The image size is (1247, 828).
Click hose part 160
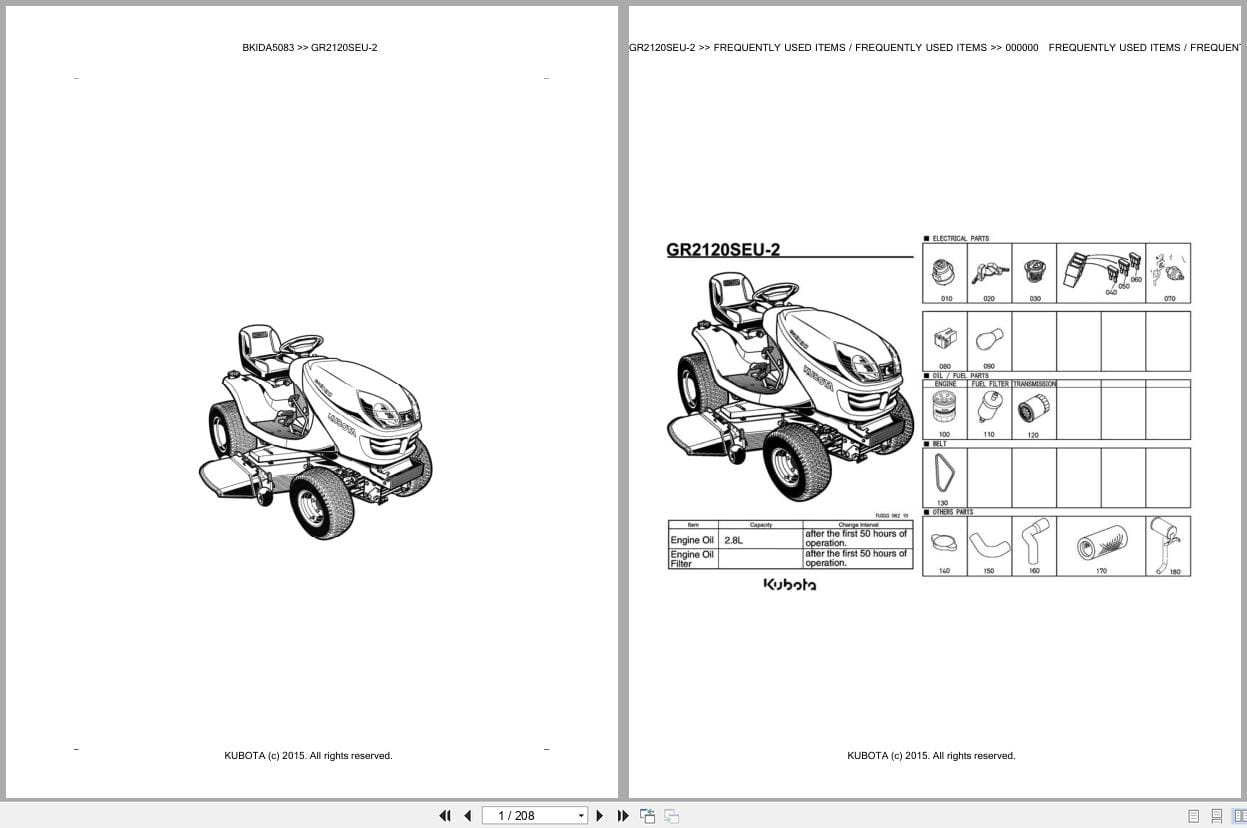(1034, 546)
